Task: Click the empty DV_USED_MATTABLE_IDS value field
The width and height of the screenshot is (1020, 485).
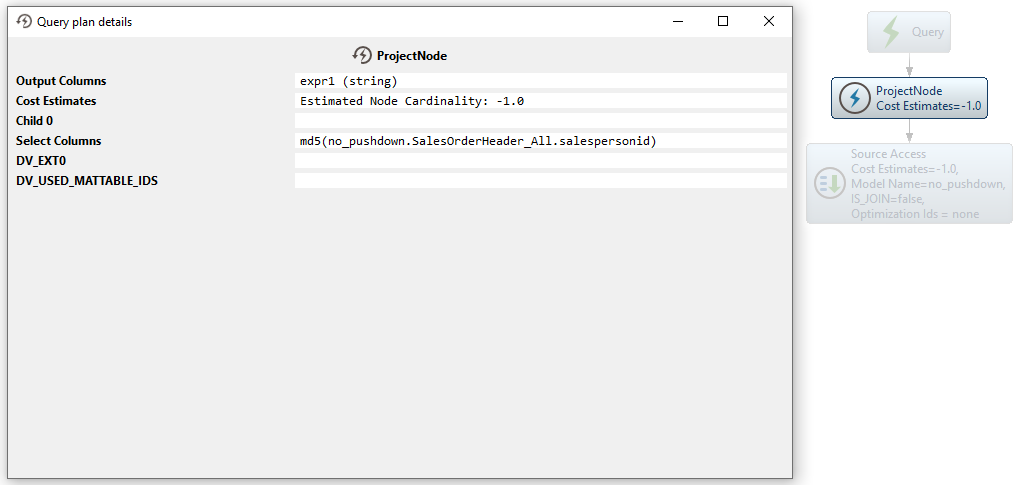Action: pos(540,181)
